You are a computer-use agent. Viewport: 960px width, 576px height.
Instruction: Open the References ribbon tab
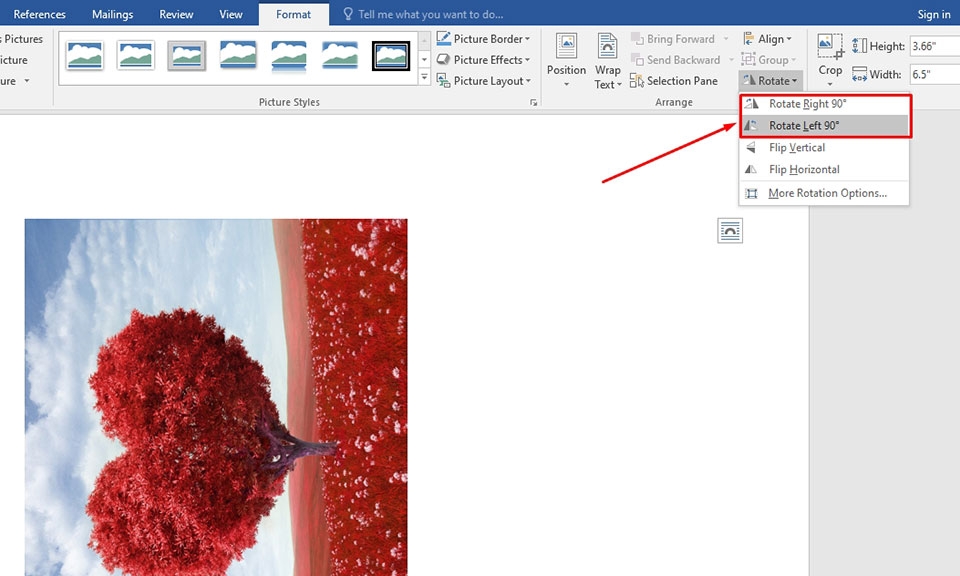[39, 14]
